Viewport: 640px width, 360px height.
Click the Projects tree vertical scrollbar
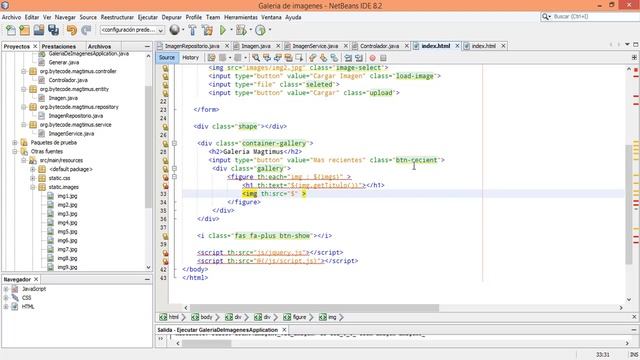(x=149, y=147)
